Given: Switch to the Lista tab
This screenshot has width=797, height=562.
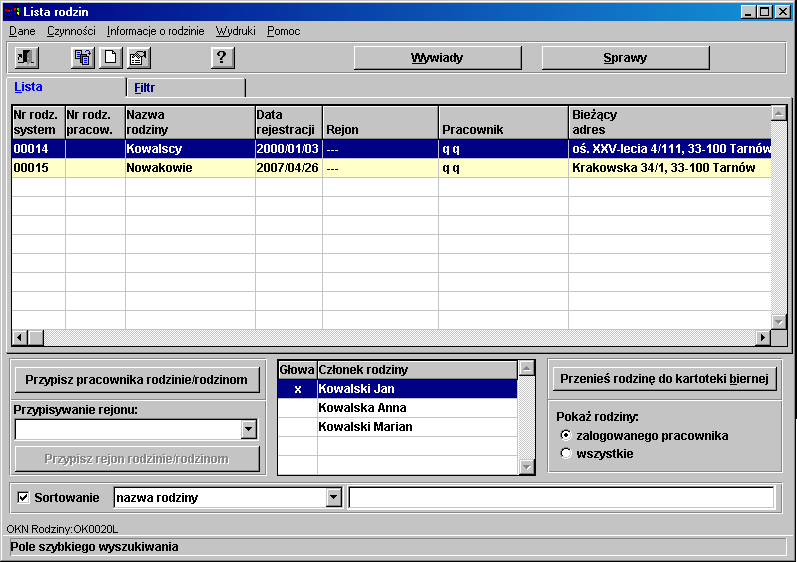Looking at the screenshot, I should (66, 87).
